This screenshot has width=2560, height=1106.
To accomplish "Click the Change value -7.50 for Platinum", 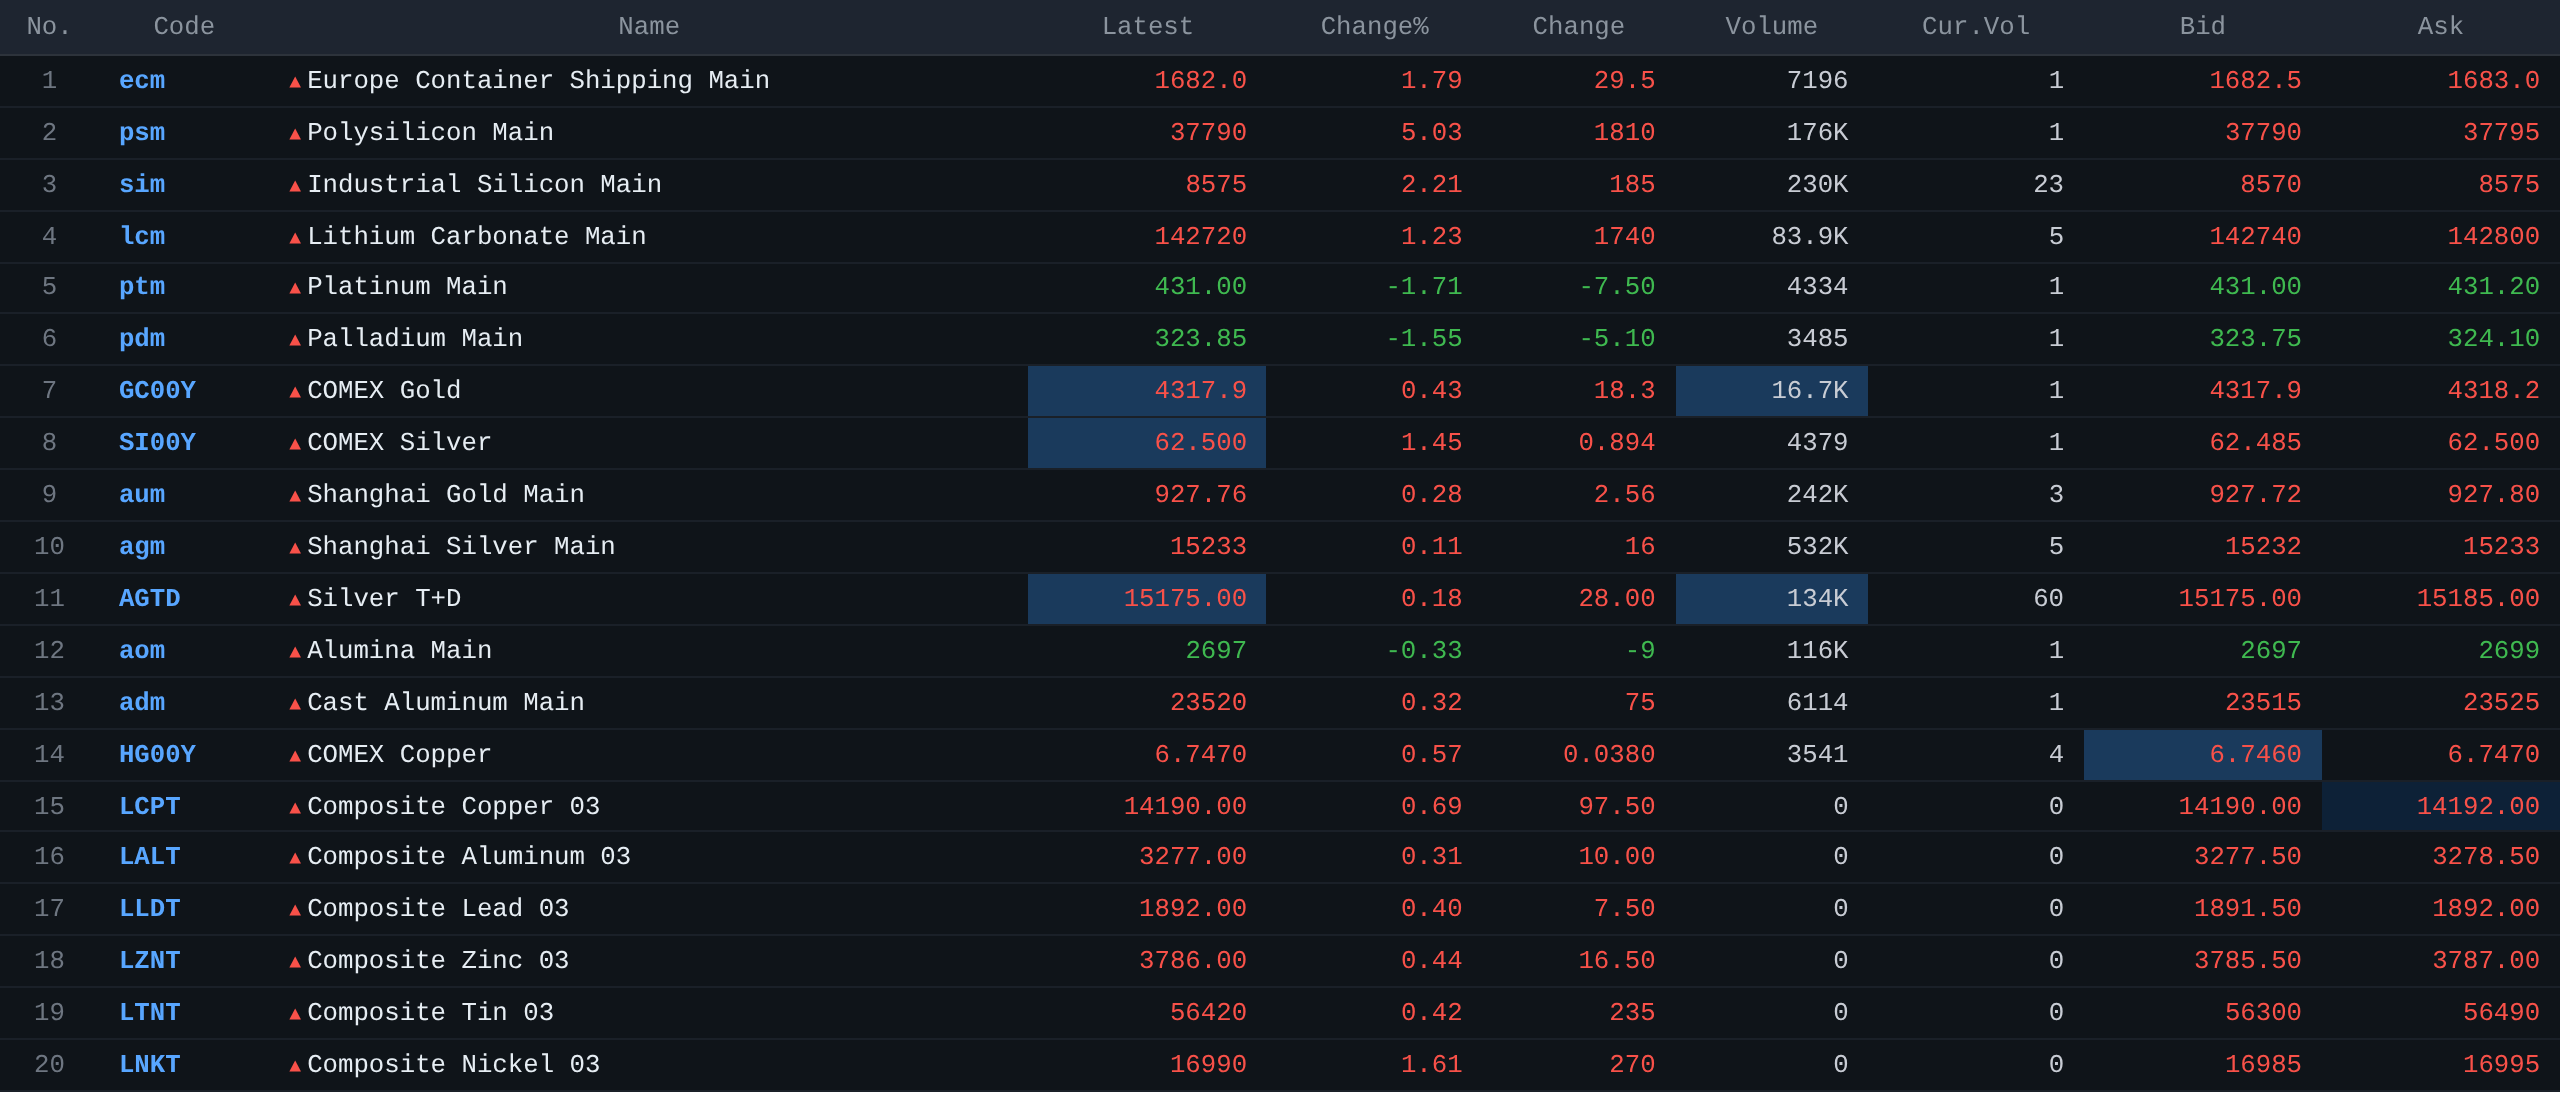I will (x=1617, y=287).
